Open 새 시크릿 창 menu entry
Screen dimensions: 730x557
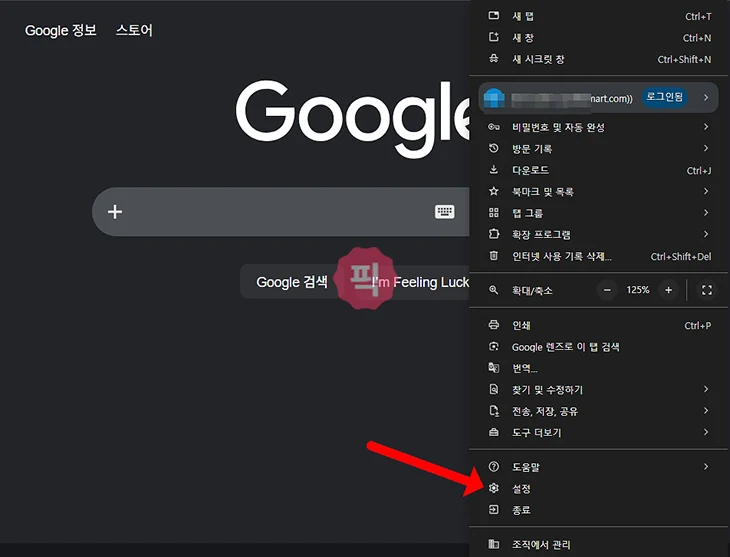click(599, 59)
